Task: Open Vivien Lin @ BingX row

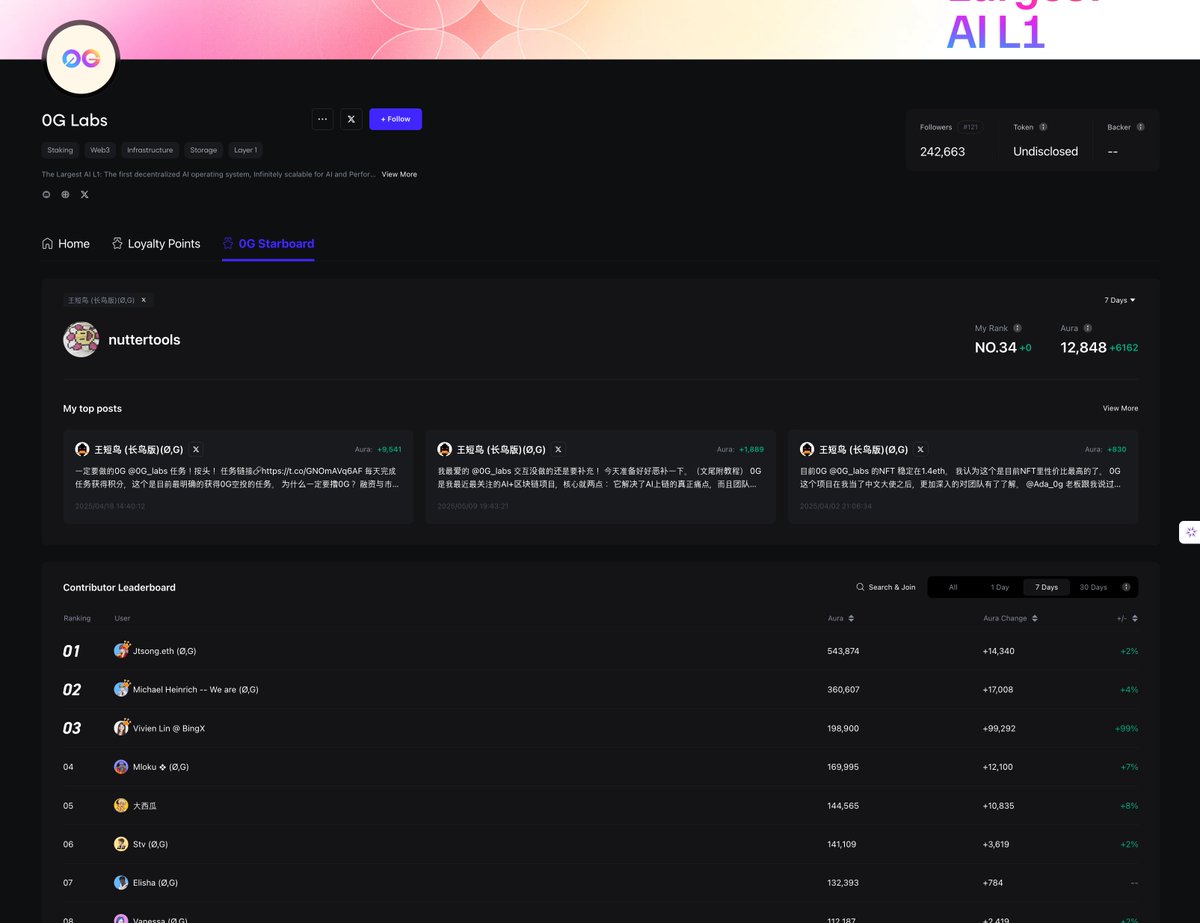Action: tap(600, 728)
